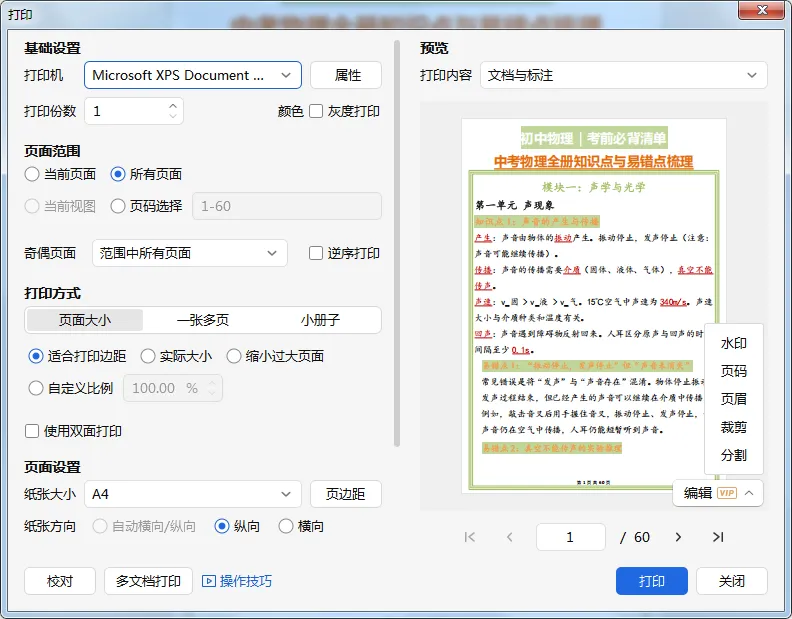Viewport: 792px width, 619px height.
Task: Switch to 页面大小 print mode tab
Action: [85, 320]
